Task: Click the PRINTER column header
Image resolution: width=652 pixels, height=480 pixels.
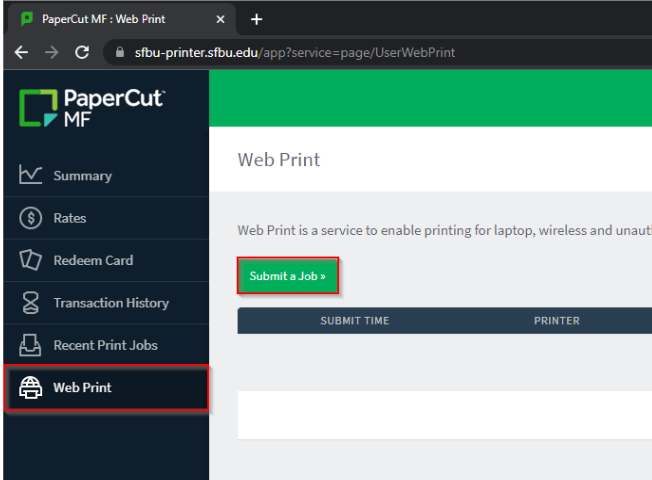Action: (x=557, y=321)
